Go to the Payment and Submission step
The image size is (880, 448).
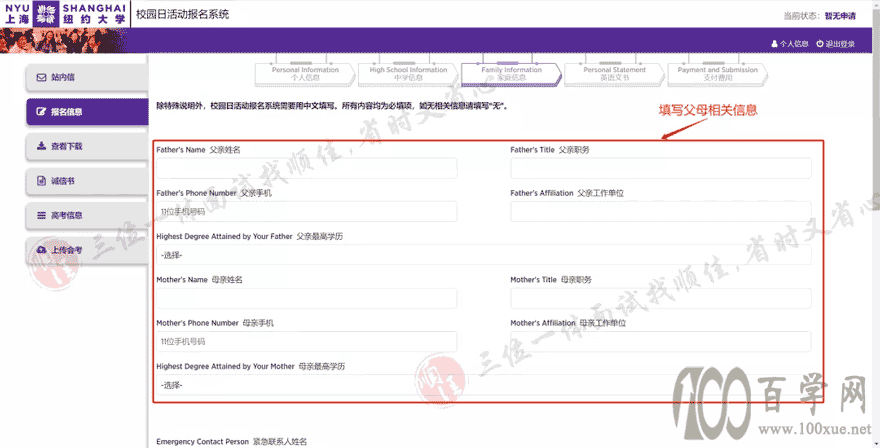pyautogui.click(x=717, y=74)
